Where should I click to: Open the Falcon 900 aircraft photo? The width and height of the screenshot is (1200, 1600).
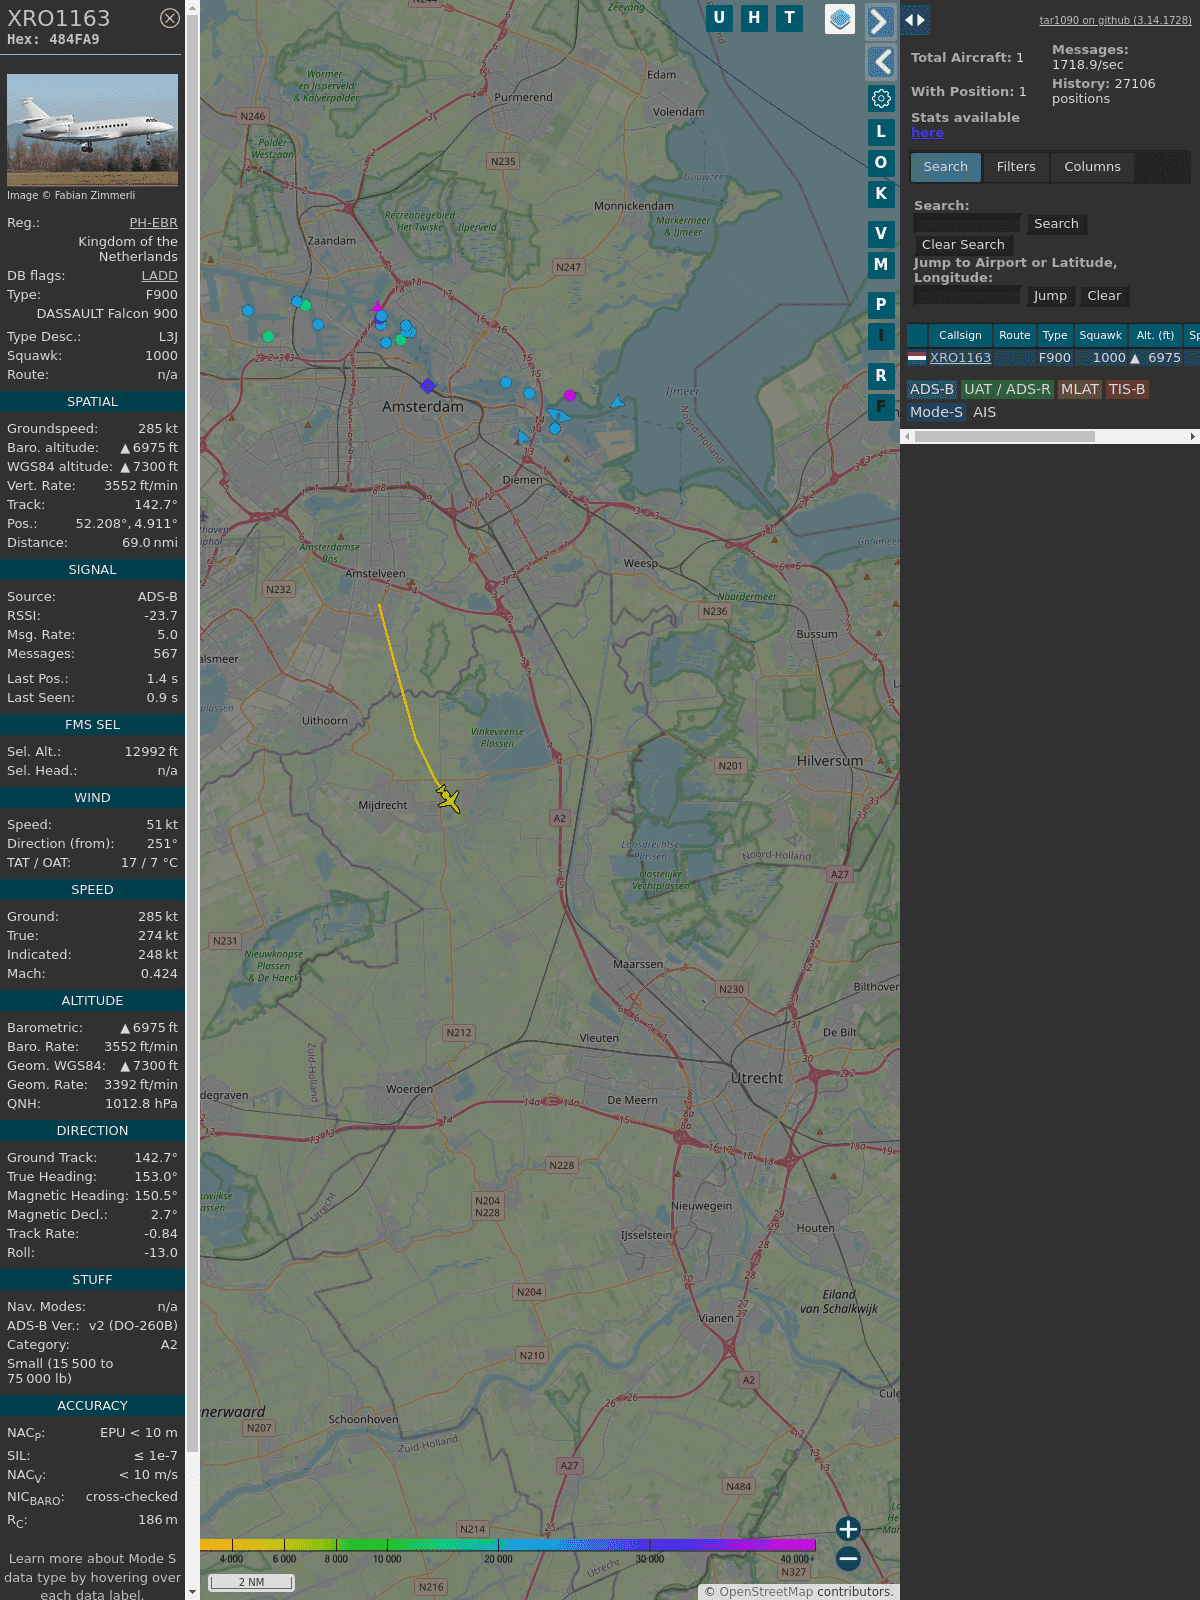coord(92,129)
